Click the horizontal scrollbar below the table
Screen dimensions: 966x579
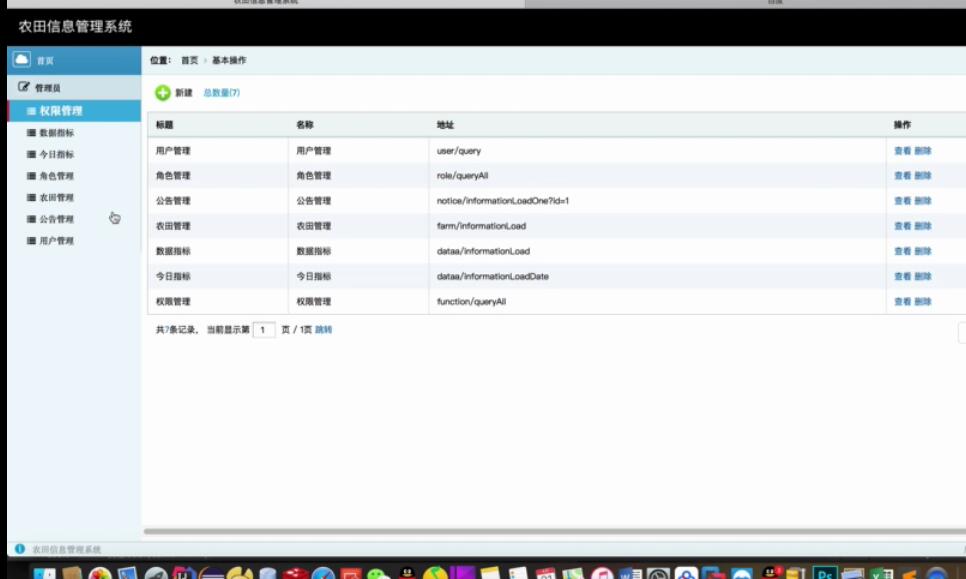[554, 531]
